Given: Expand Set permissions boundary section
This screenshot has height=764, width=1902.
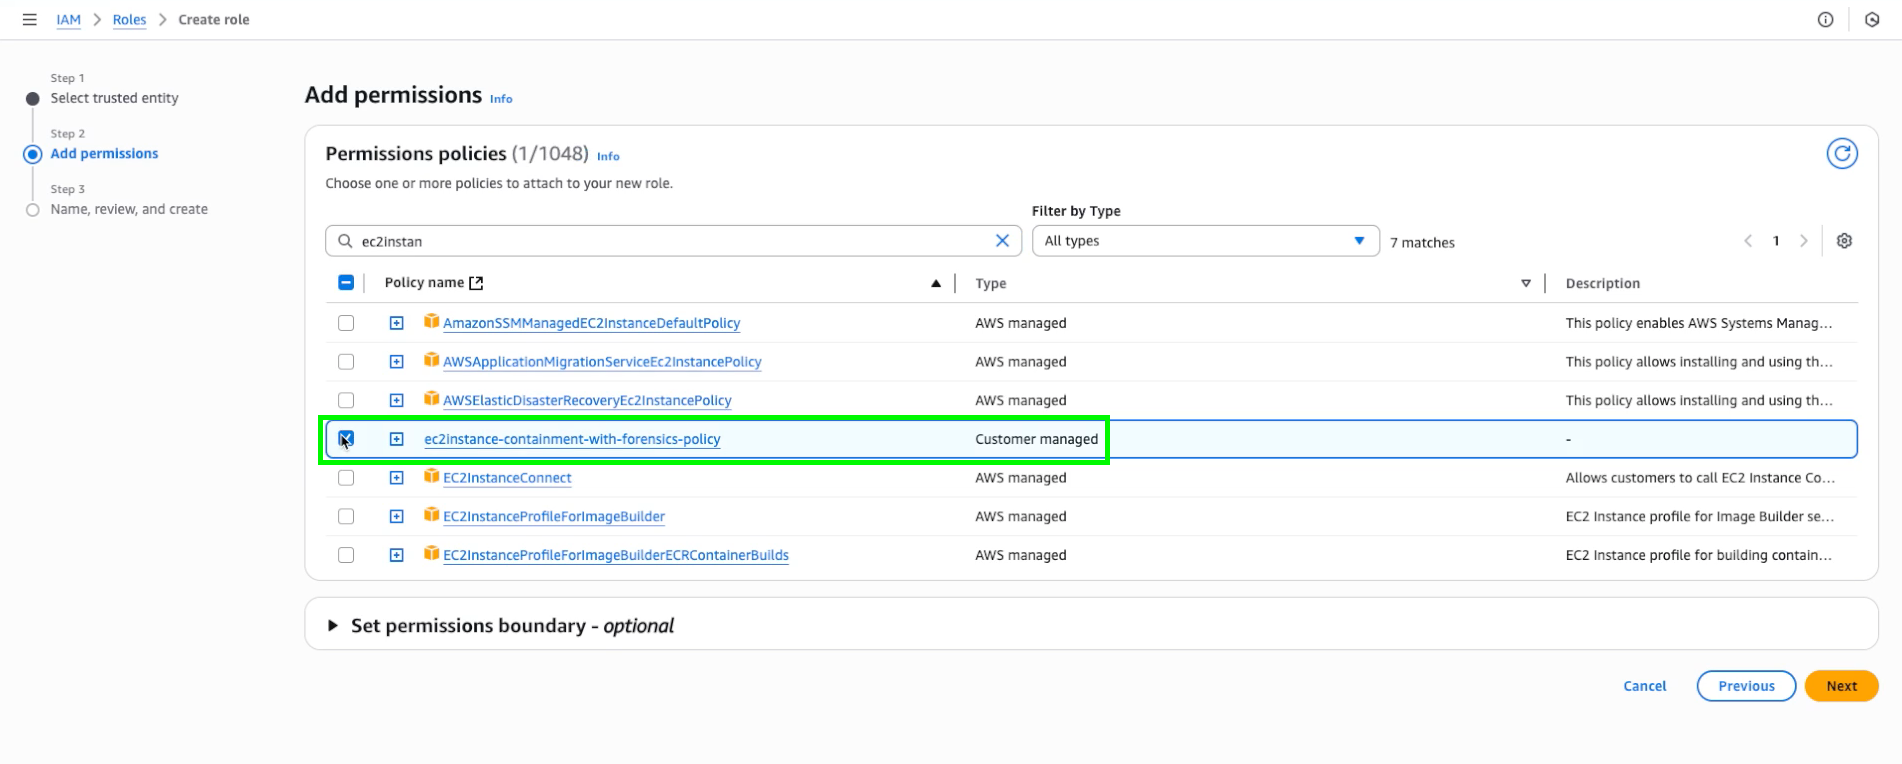Looking at the screenshot, I should click(333, 625).
